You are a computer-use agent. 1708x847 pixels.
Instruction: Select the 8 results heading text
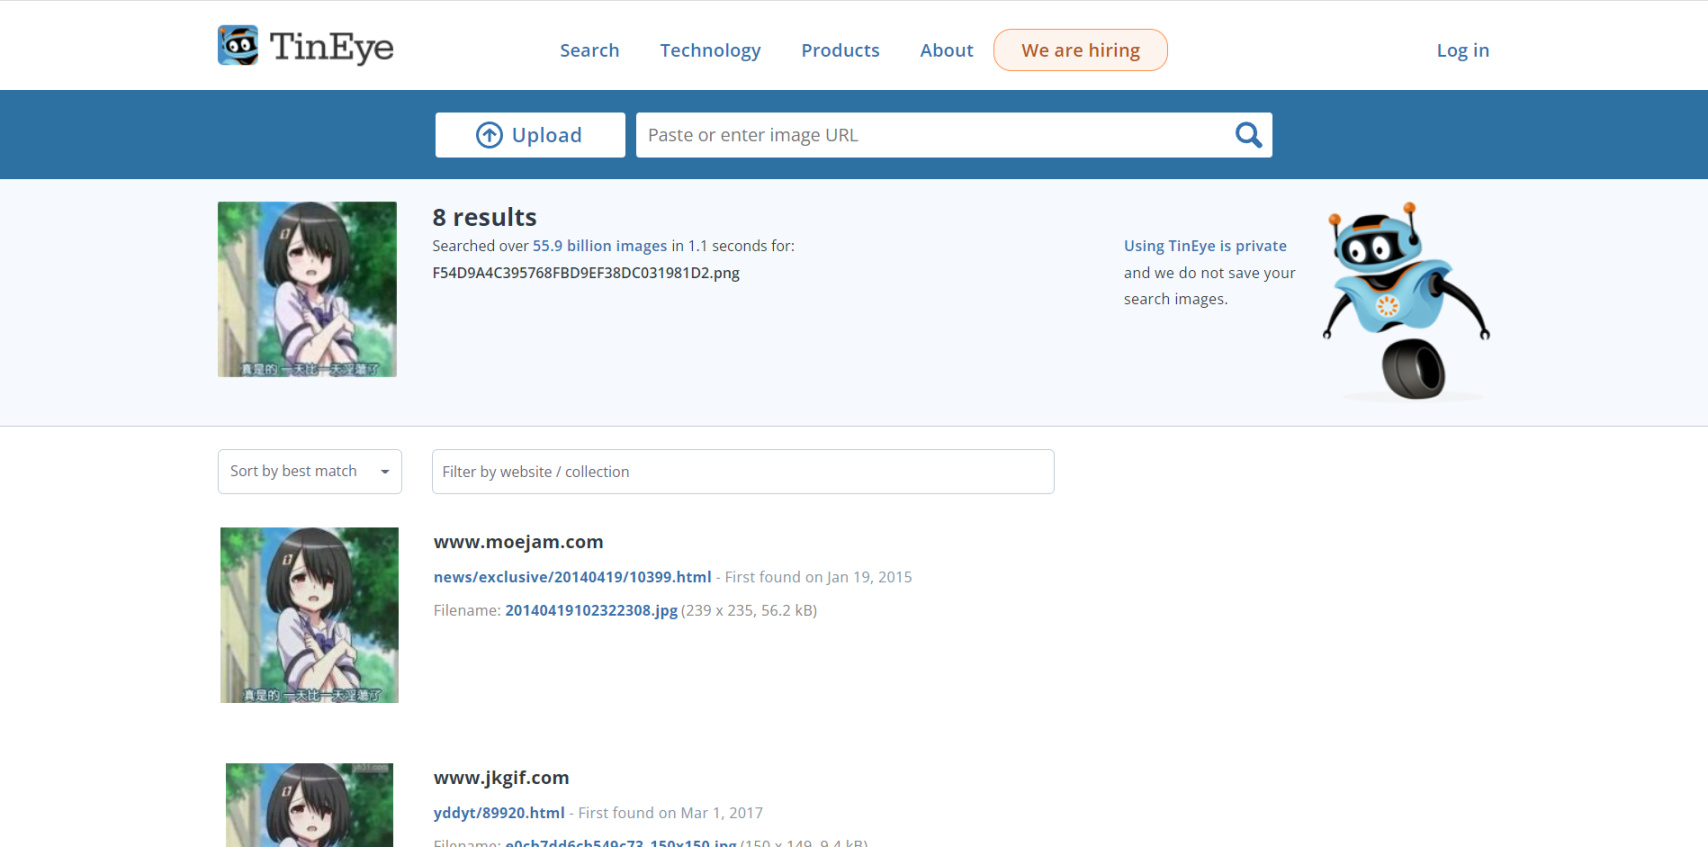[484, 217]
